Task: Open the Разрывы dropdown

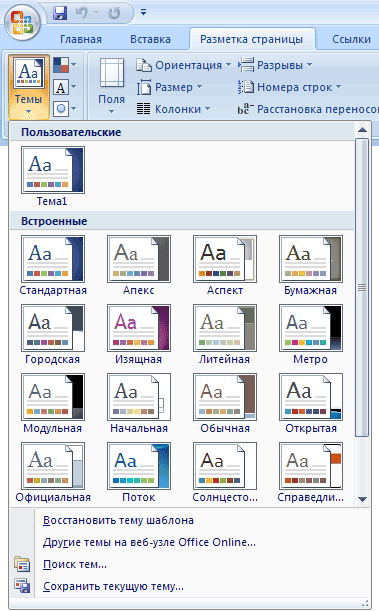Action: pyautogui.click(x=275, y=65)
